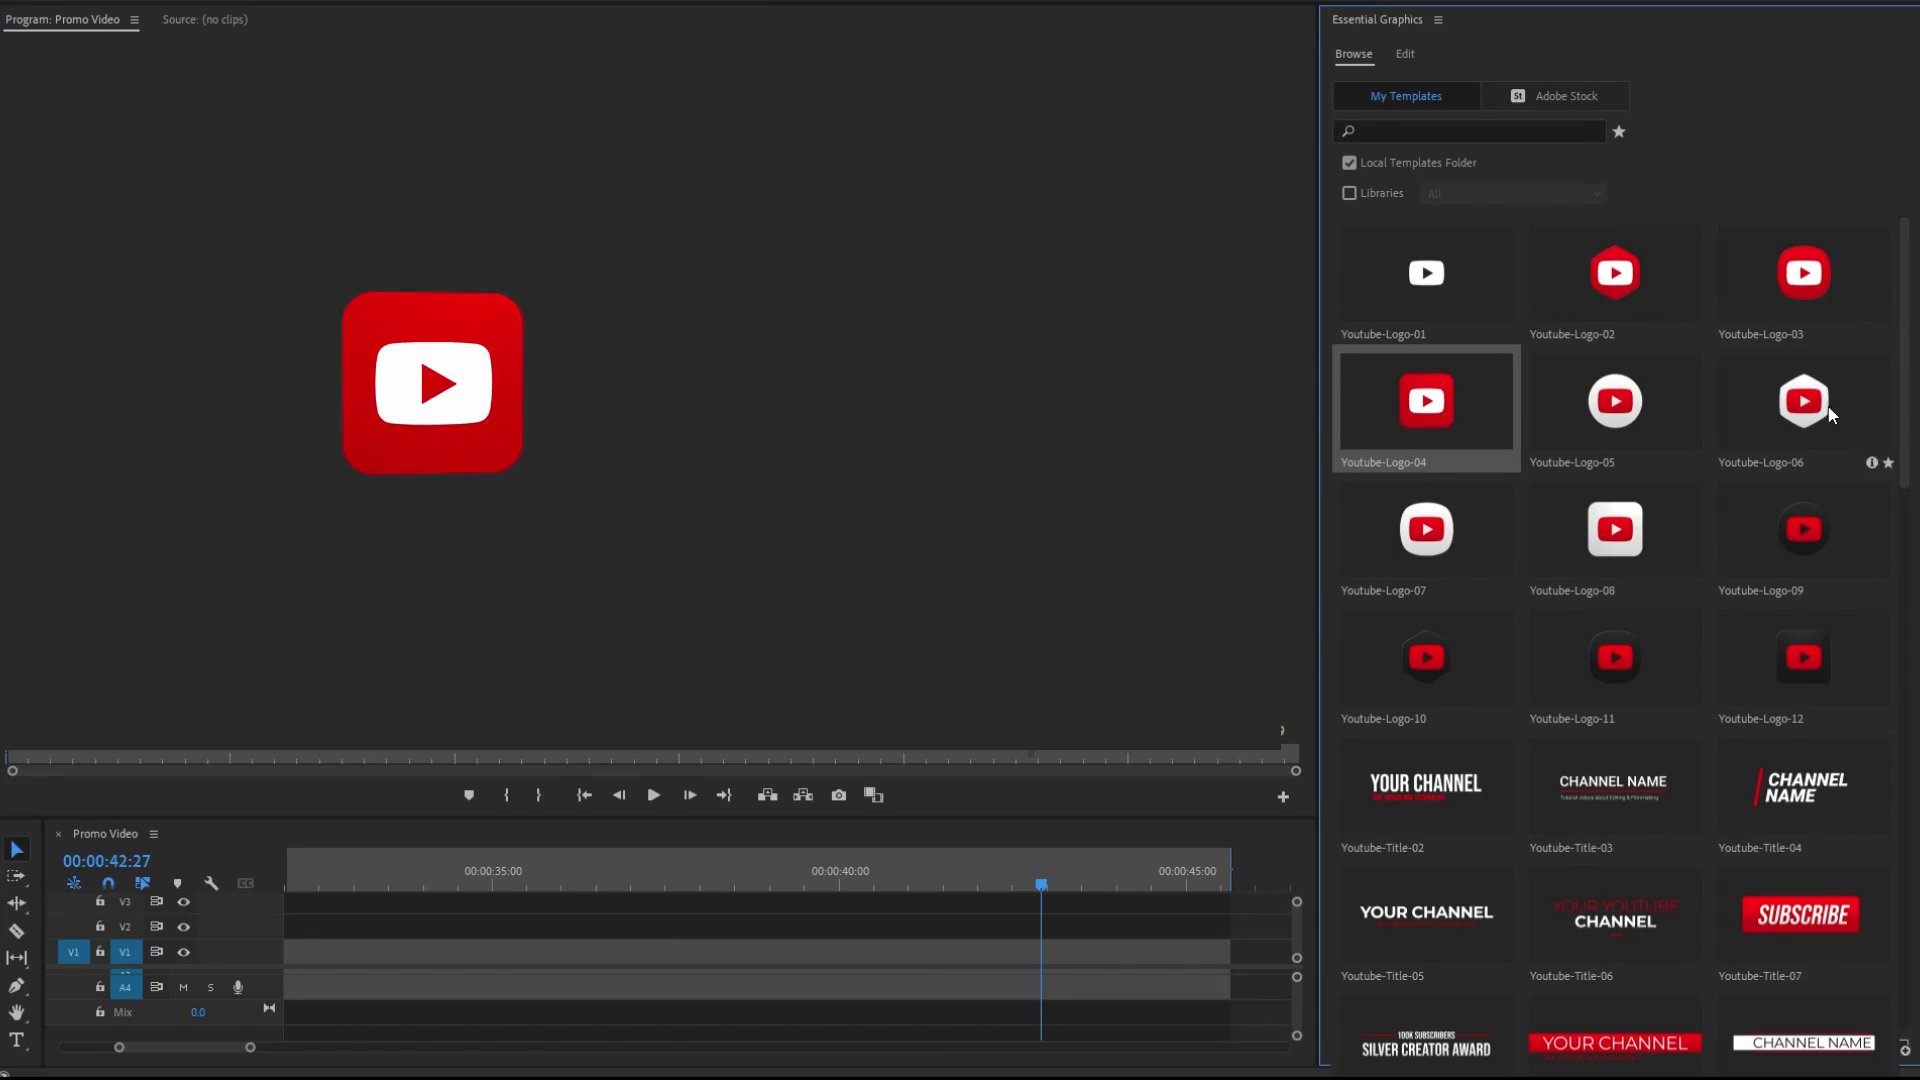
Task: Open Libraries filter dropdown
Action: [1513, 193]
